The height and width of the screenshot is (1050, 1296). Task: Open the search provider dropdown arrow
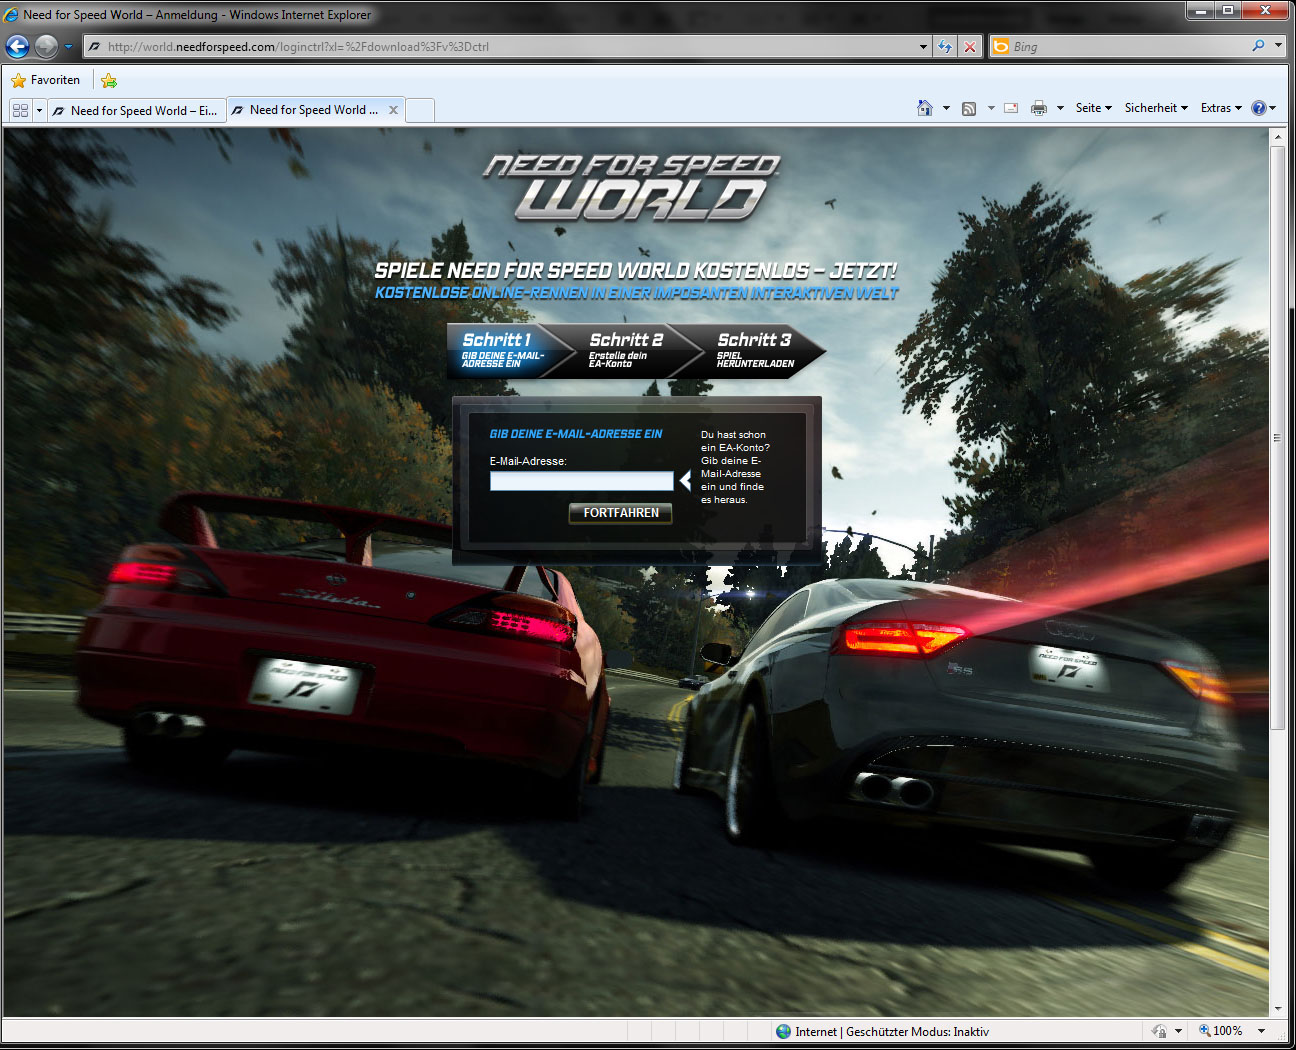pyautogui.click(x=1278, y=46)
